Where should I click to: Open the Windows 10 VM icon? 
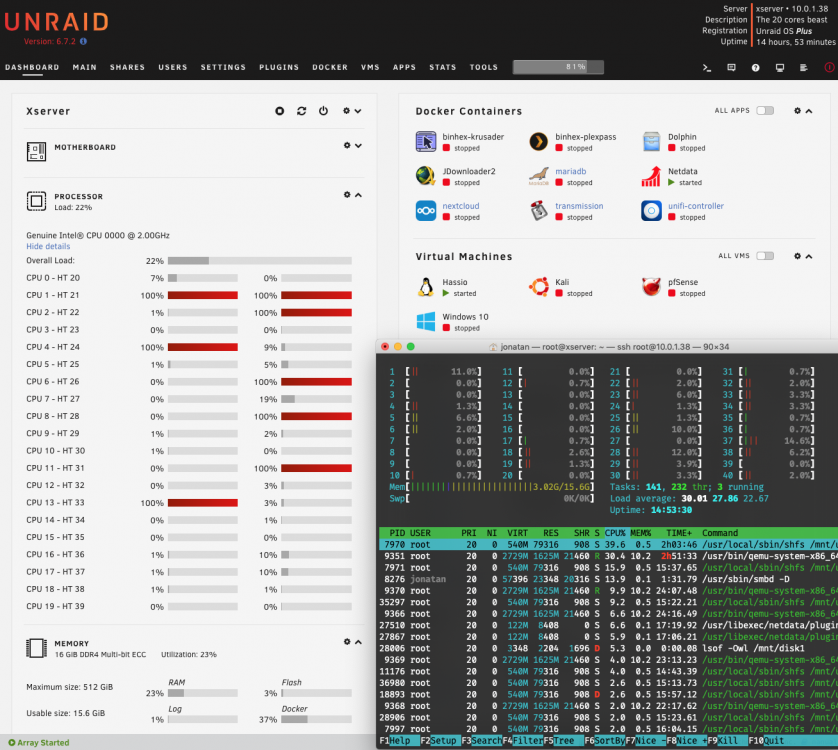pos(426,321)
